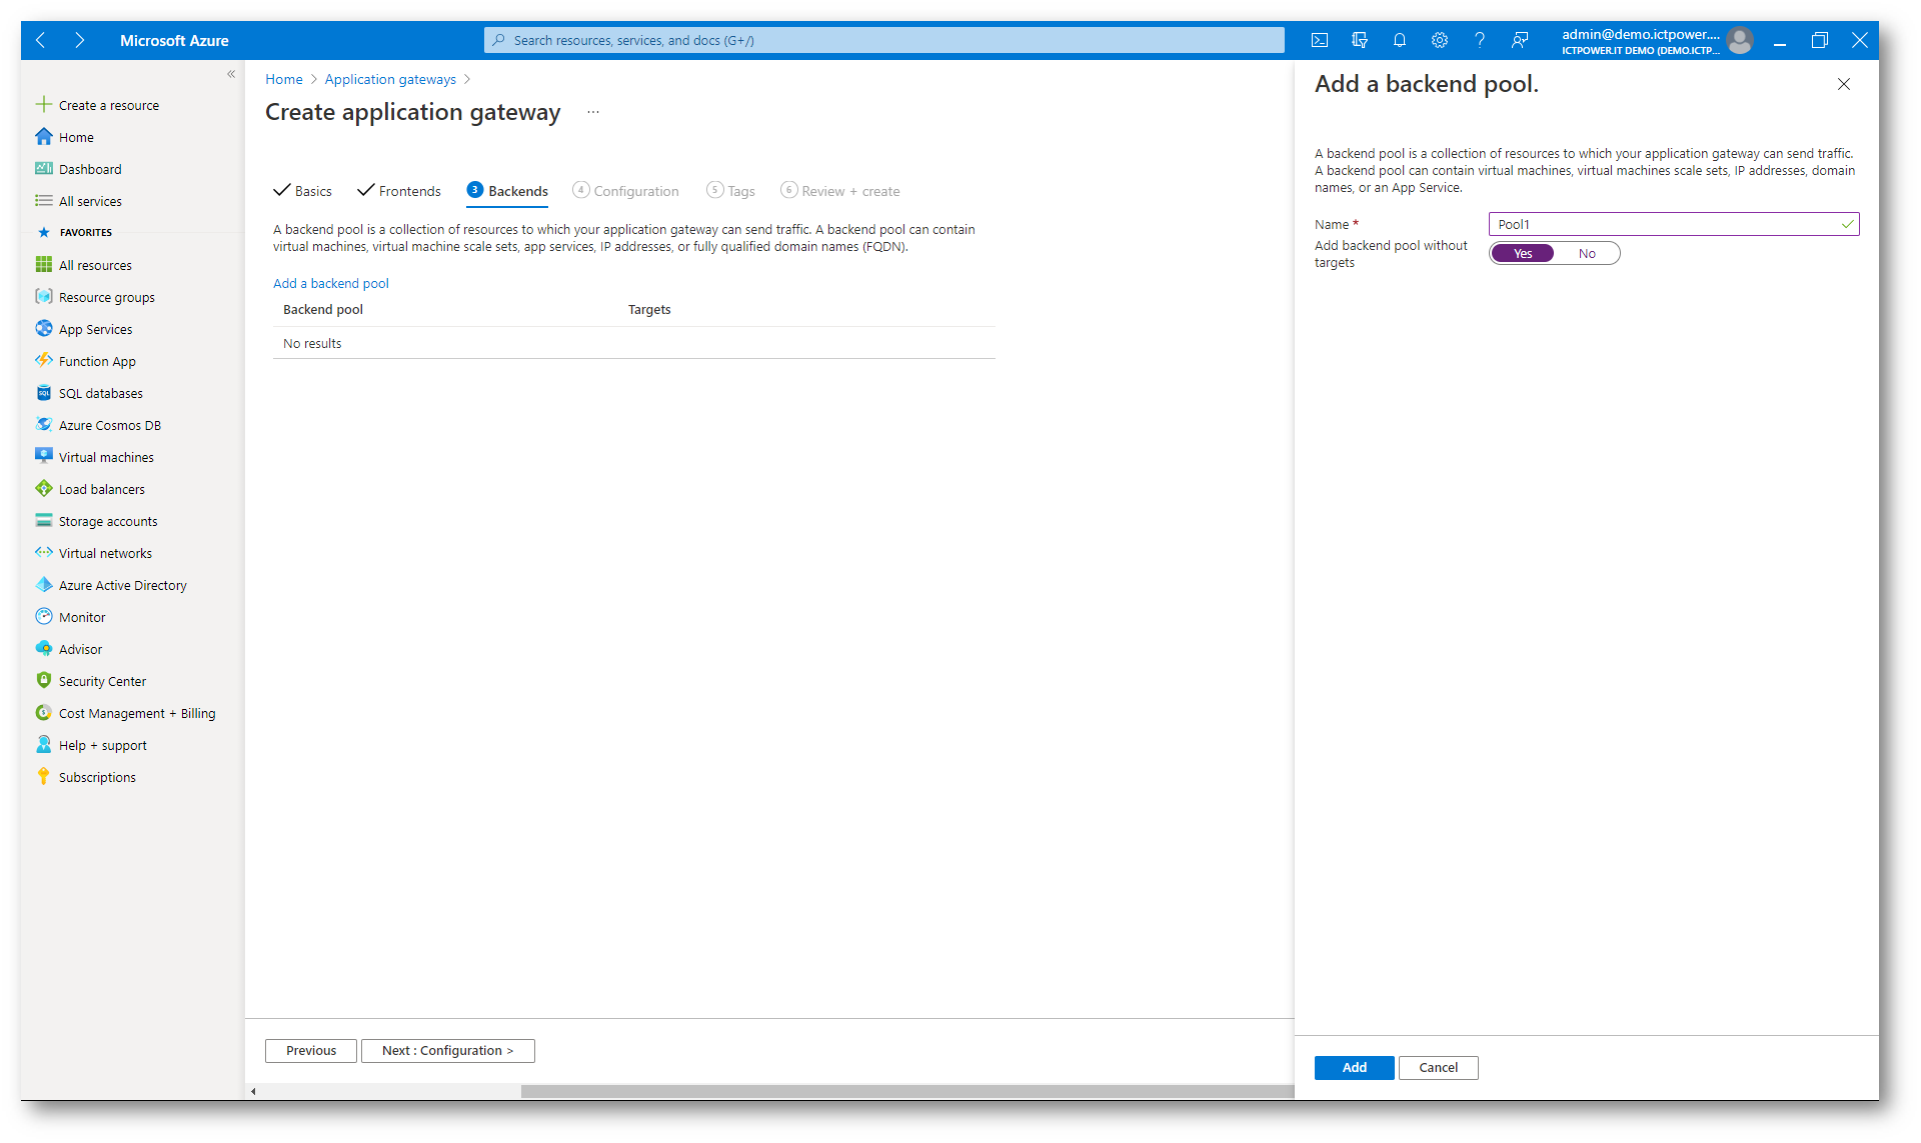Click the Function App lightning icon

point(44,360)
